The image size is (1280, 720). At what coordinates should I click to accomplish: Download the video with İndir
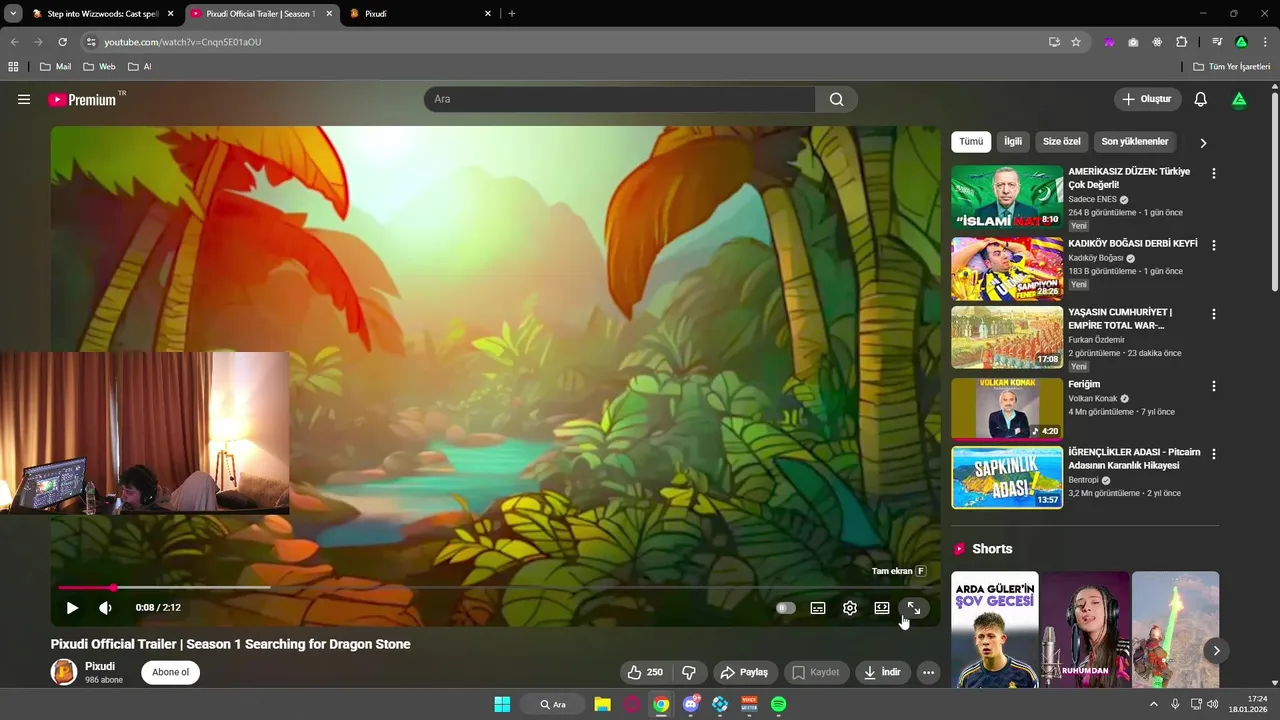point(883,673)
